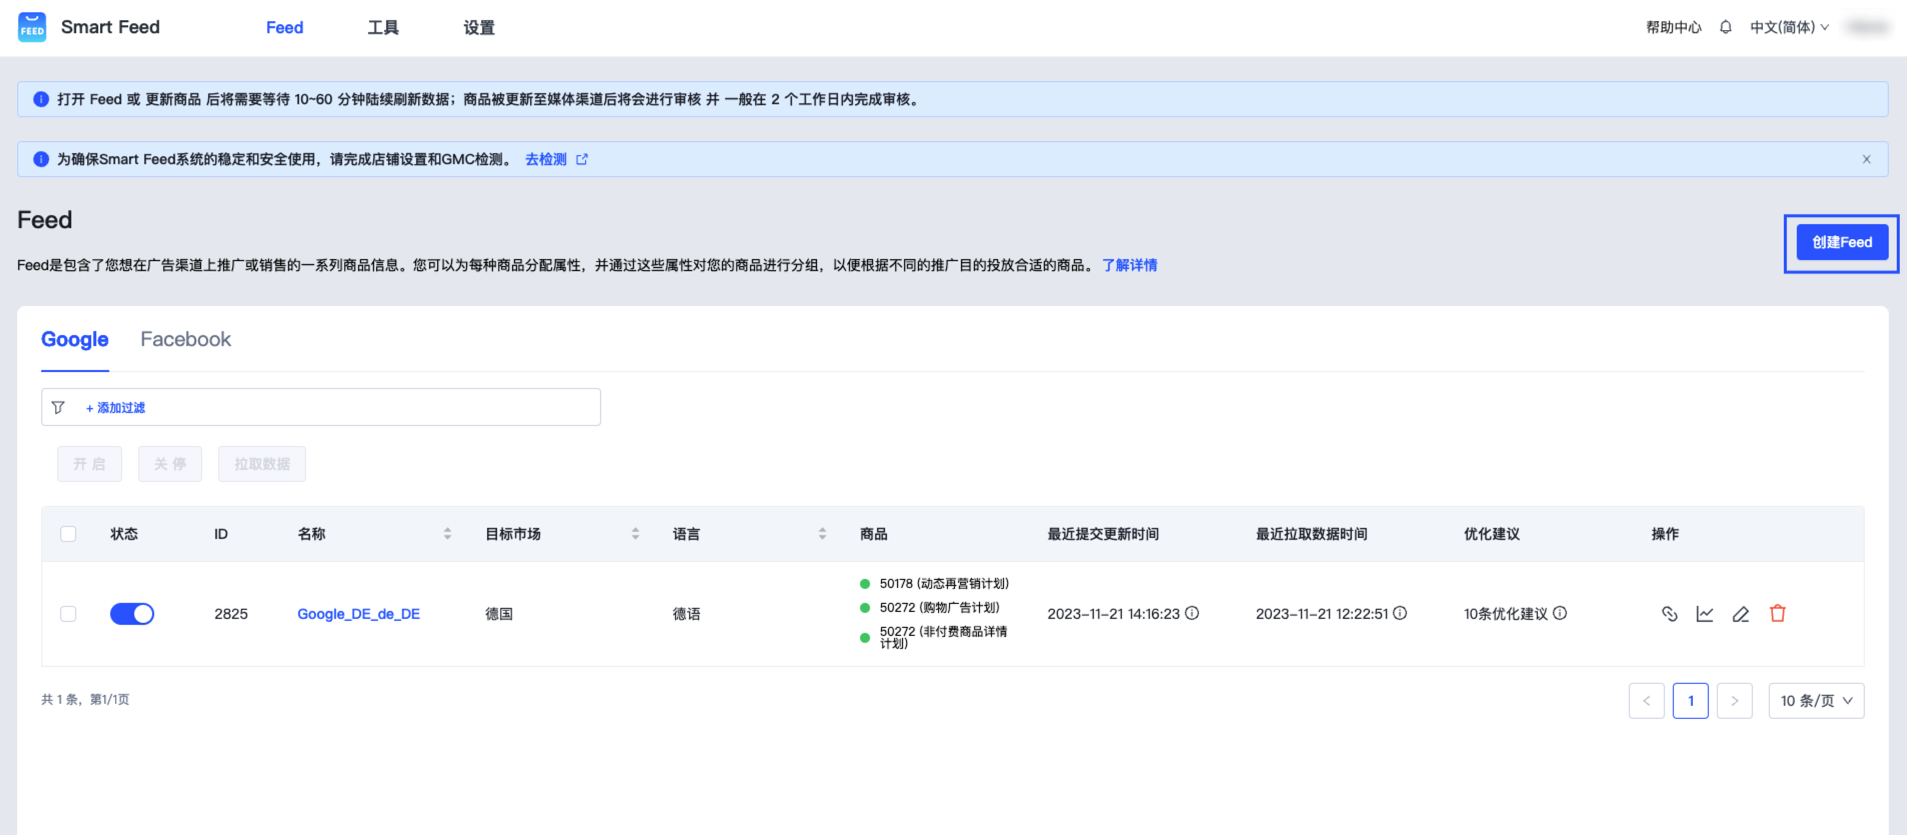Click the info icon beside 10条优化建议
This screenshot has height=835, width=1907.
[x=1560, y=613]
